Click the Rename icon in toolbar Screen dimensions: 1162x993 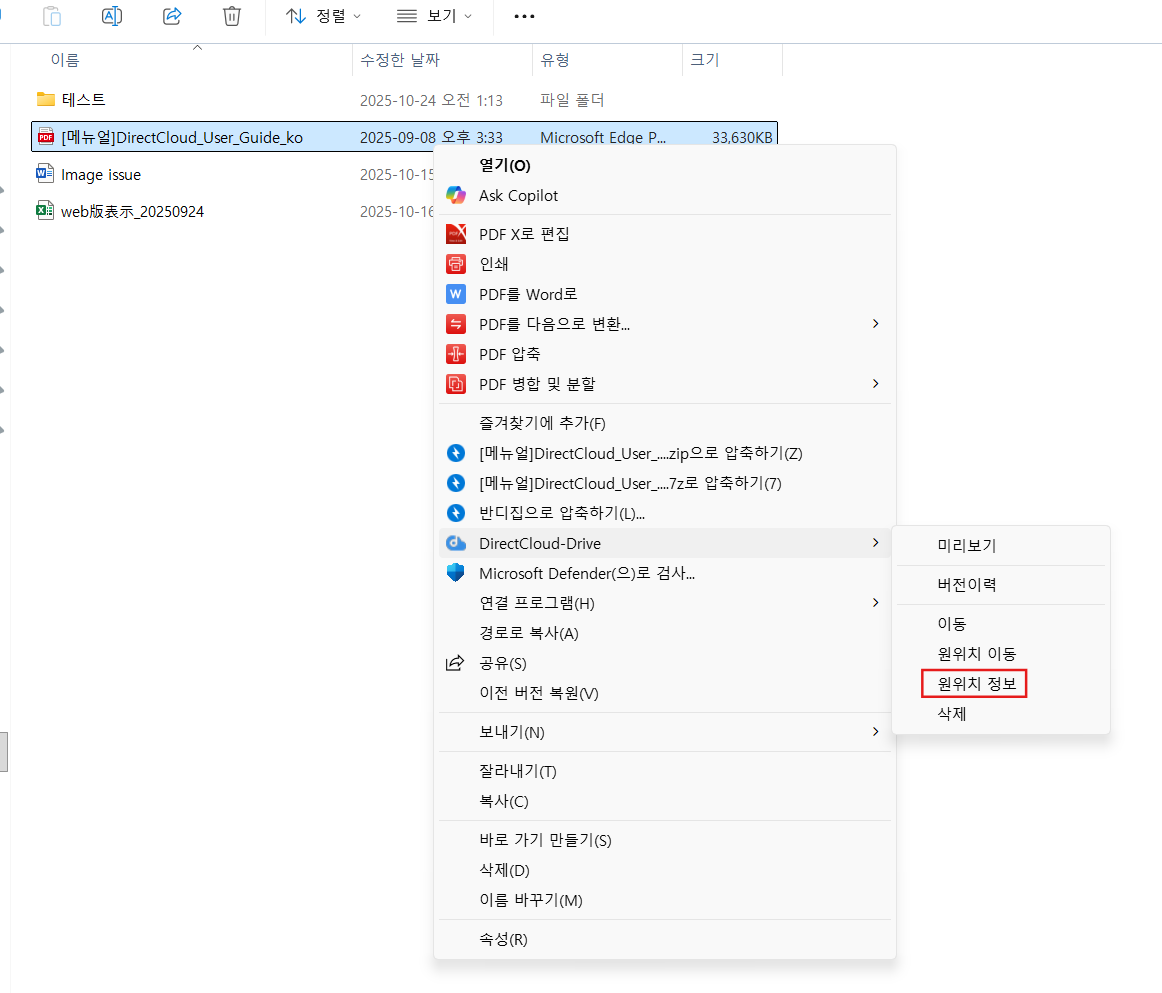[x=113, y=16]
